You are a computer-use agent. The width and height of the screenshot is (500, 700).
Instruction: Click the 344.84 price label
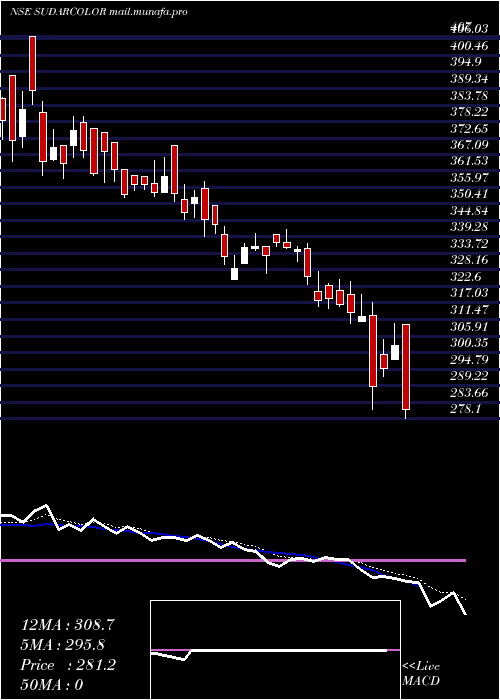pyautogui.click(x=470, y=210)
